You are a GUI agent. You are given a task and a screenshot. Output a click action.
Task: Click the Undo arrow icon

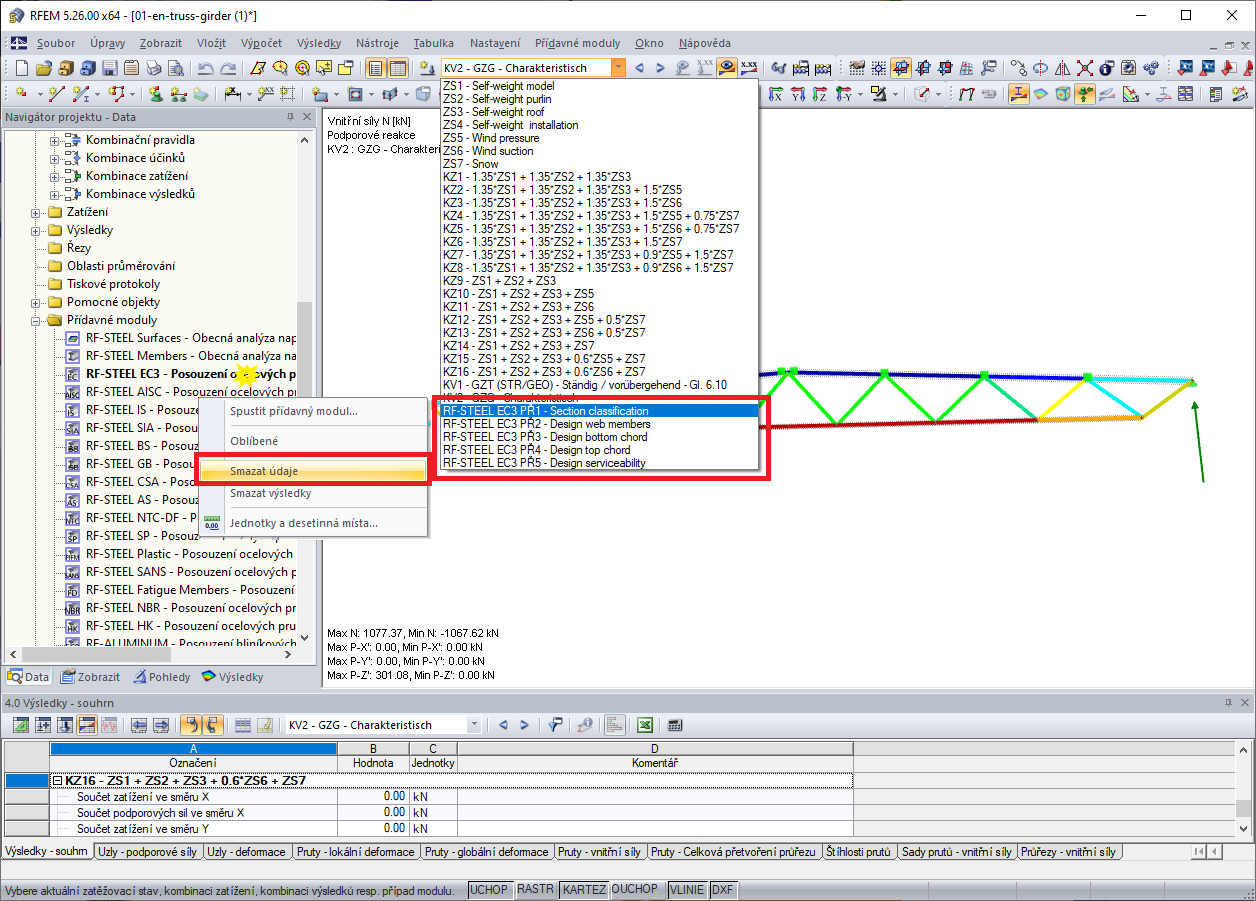206,68
